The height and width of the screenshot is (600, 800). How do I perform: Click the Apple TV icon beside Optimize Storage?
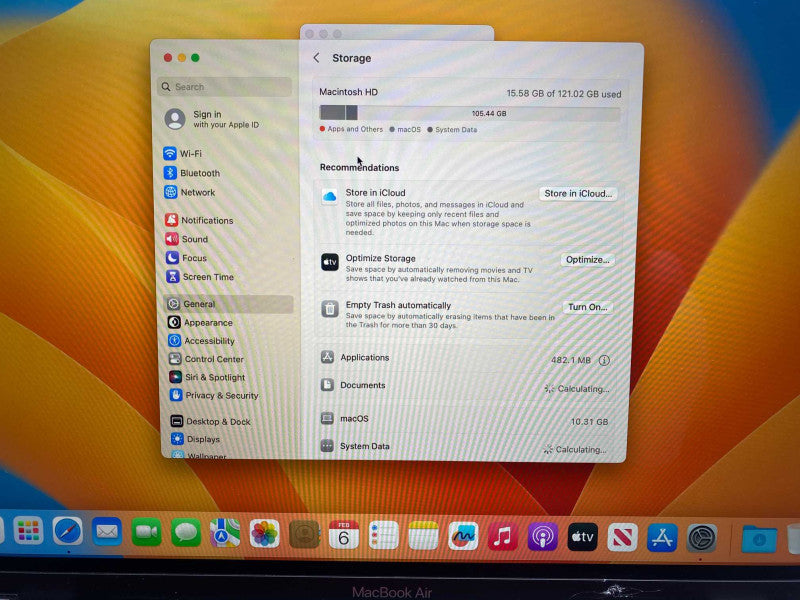point(330,262)
